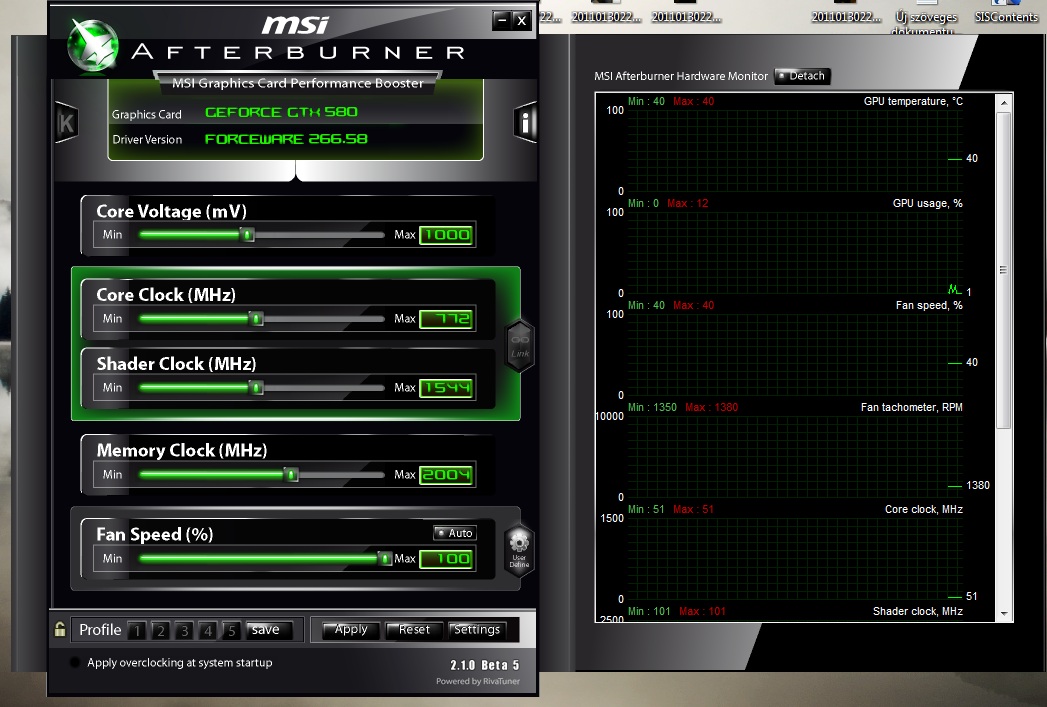Reset clocks with the Reset button
The height and width of the screenshot is (707, 1047).
pos(414,630)
